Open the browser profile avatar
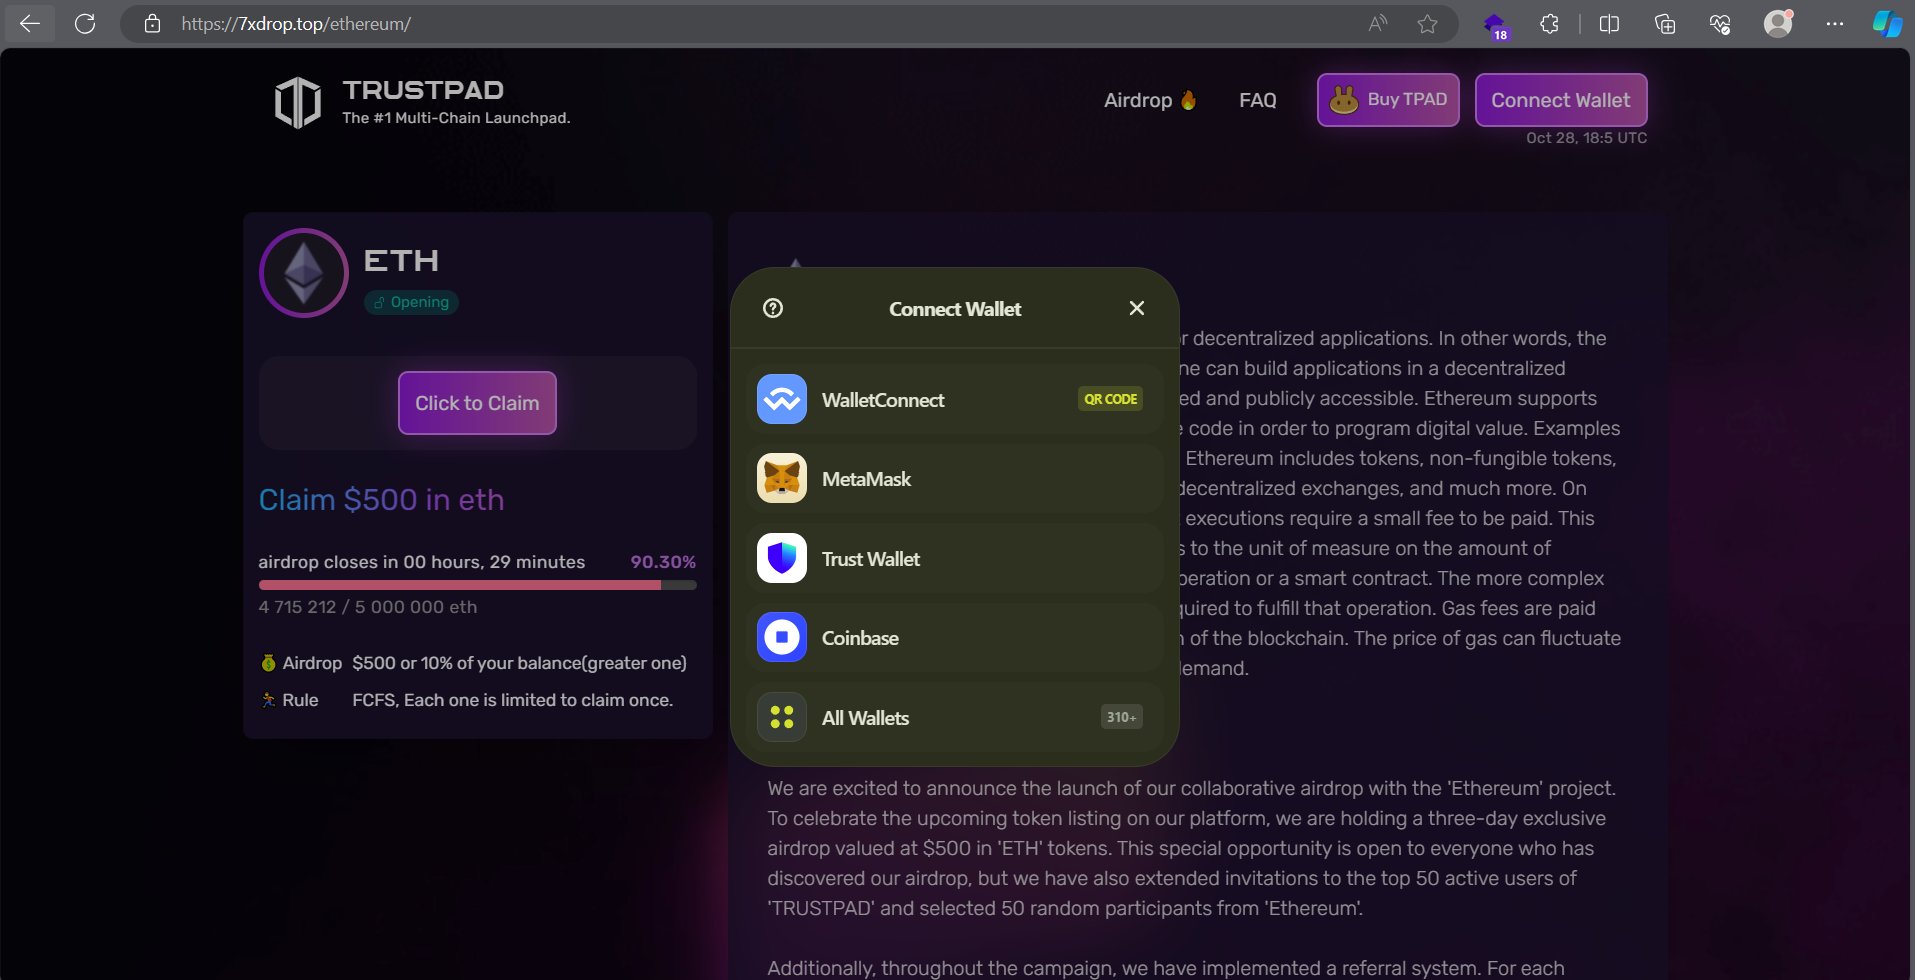The width and height of the screenshot is (1915, 980). (x=1778, y=23)
